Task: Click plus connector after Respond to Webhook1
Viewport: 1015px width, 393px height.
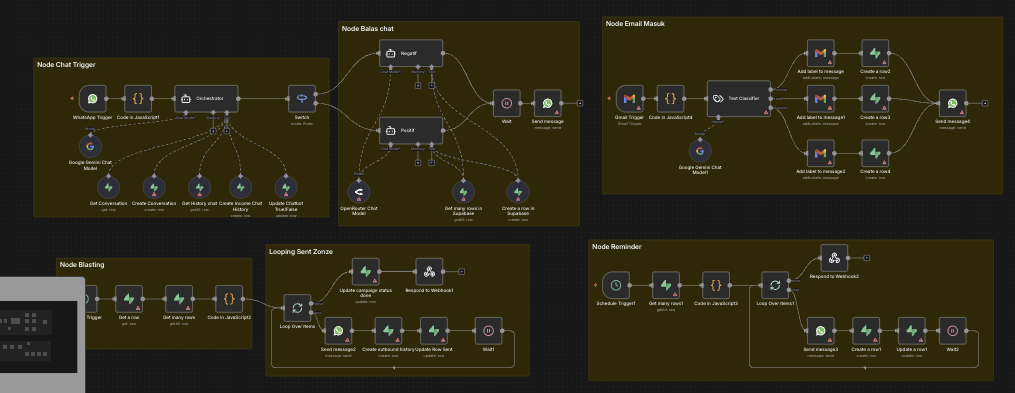Action: pos(462,271)
